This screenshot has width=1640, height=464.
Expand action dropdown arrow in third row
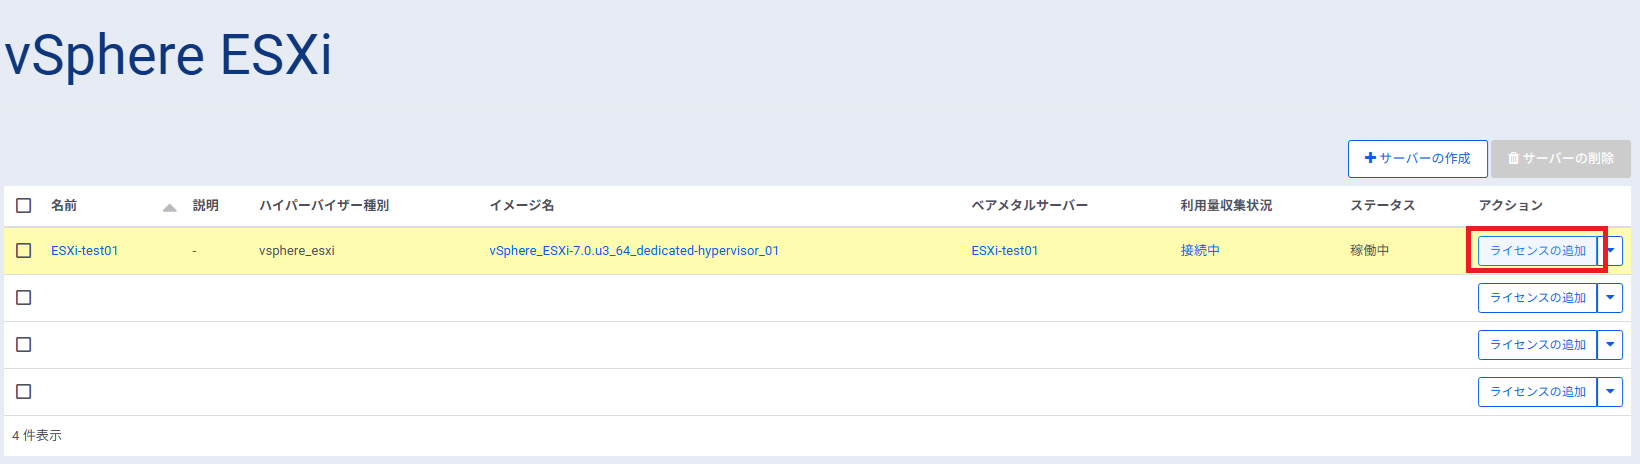coord(1610,345)
